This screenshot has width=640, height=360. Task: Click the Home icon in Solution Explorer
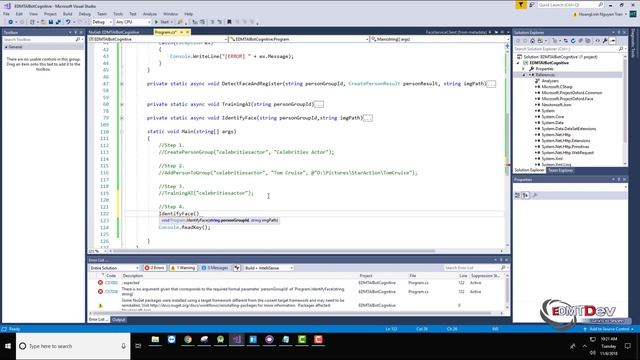point(532,41)
